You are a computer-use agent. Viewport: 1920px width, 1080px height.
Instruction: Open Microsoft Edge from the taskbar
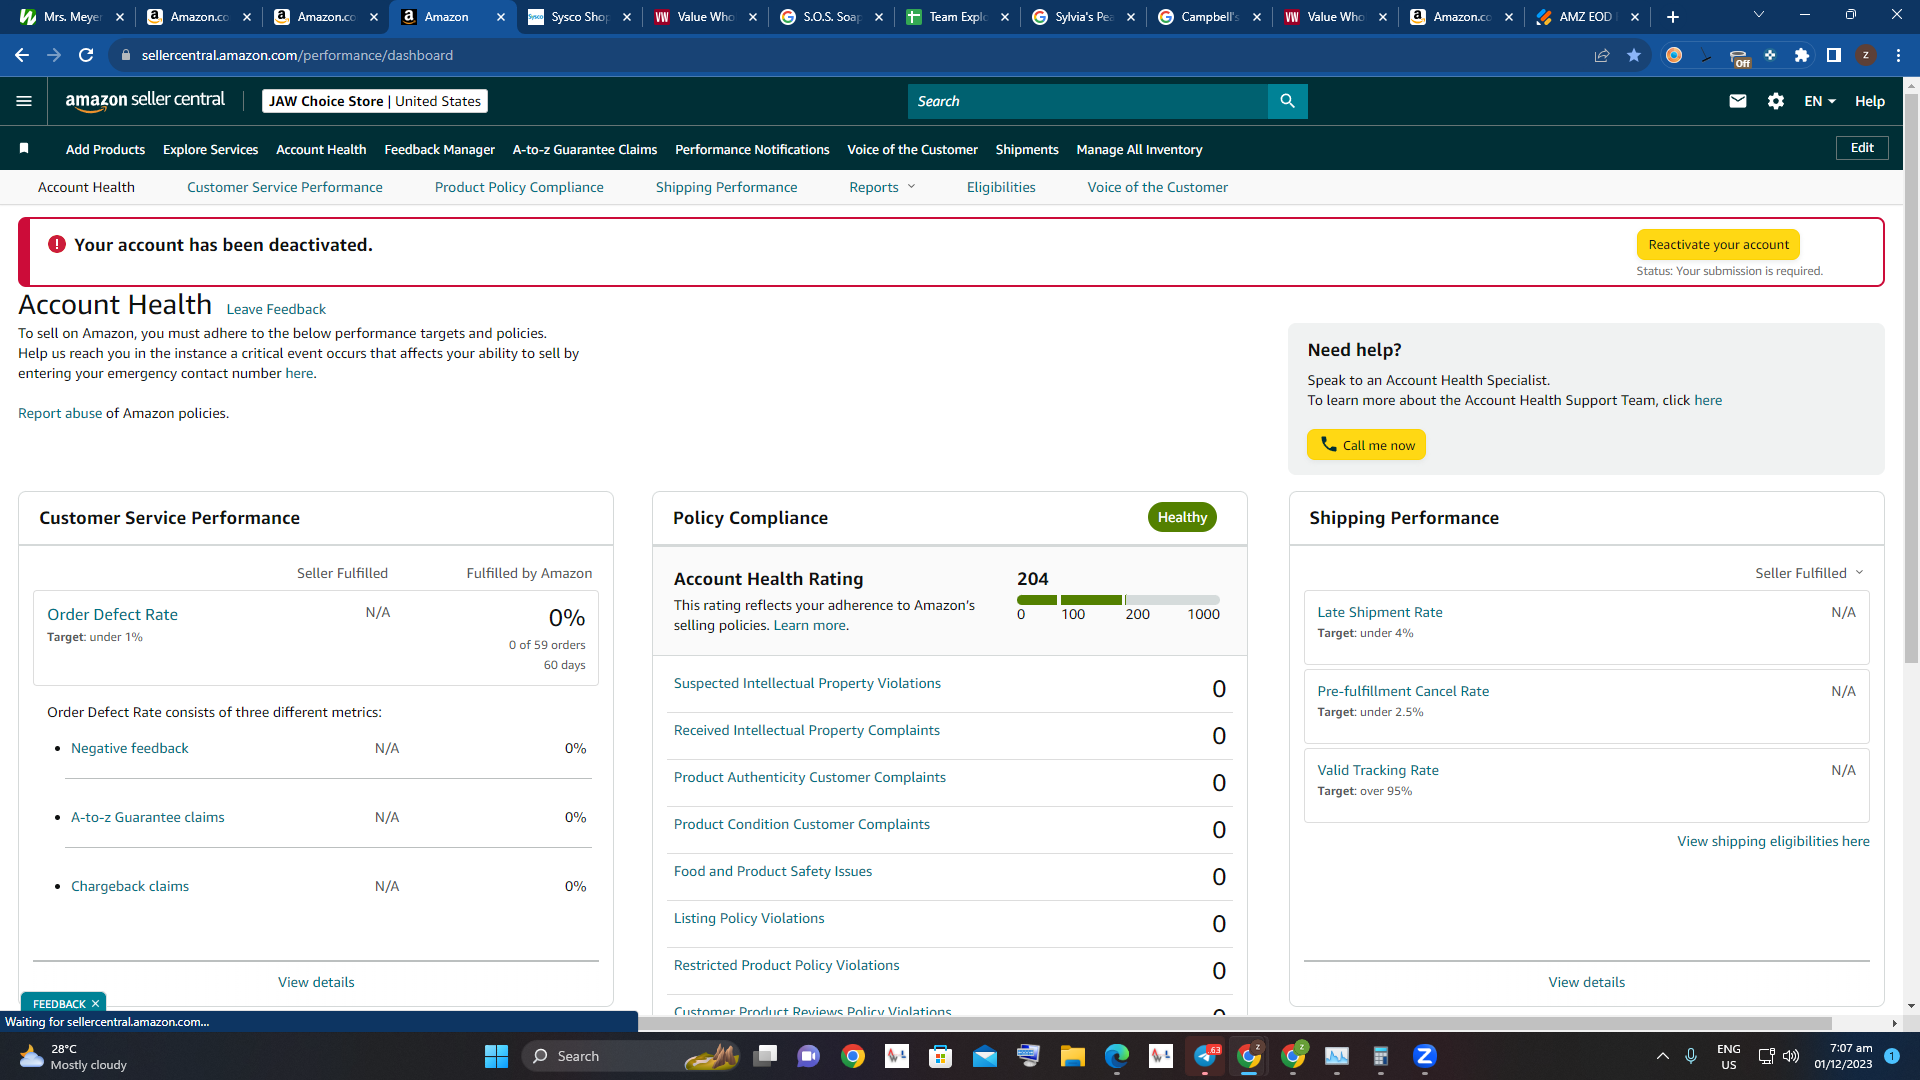tap(1117, 1056)
